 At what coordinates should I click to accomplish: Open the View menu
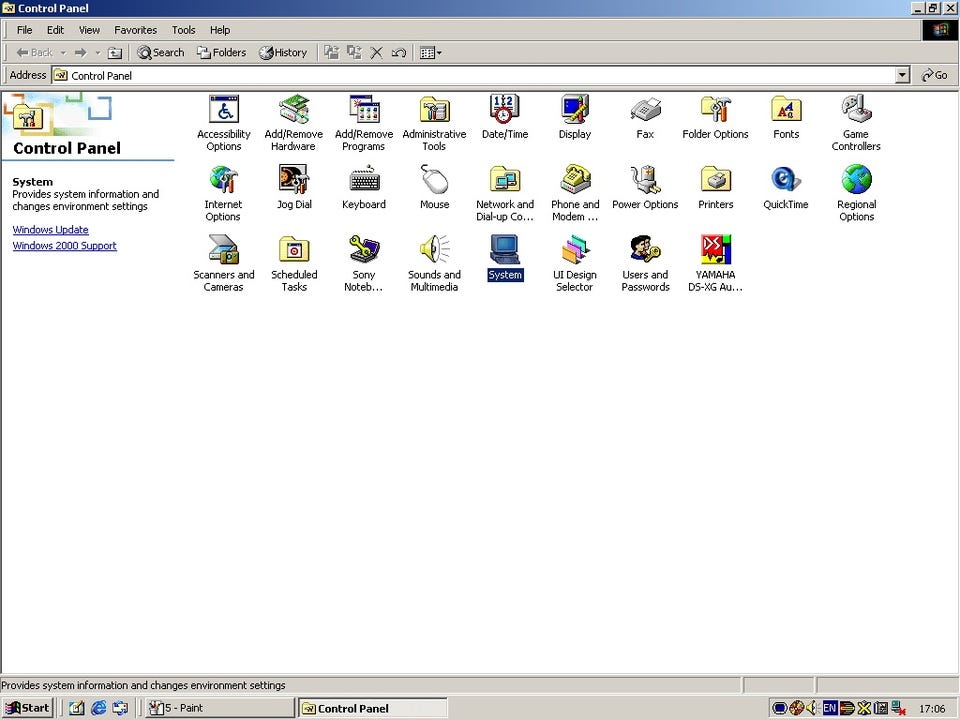[89, 30]
